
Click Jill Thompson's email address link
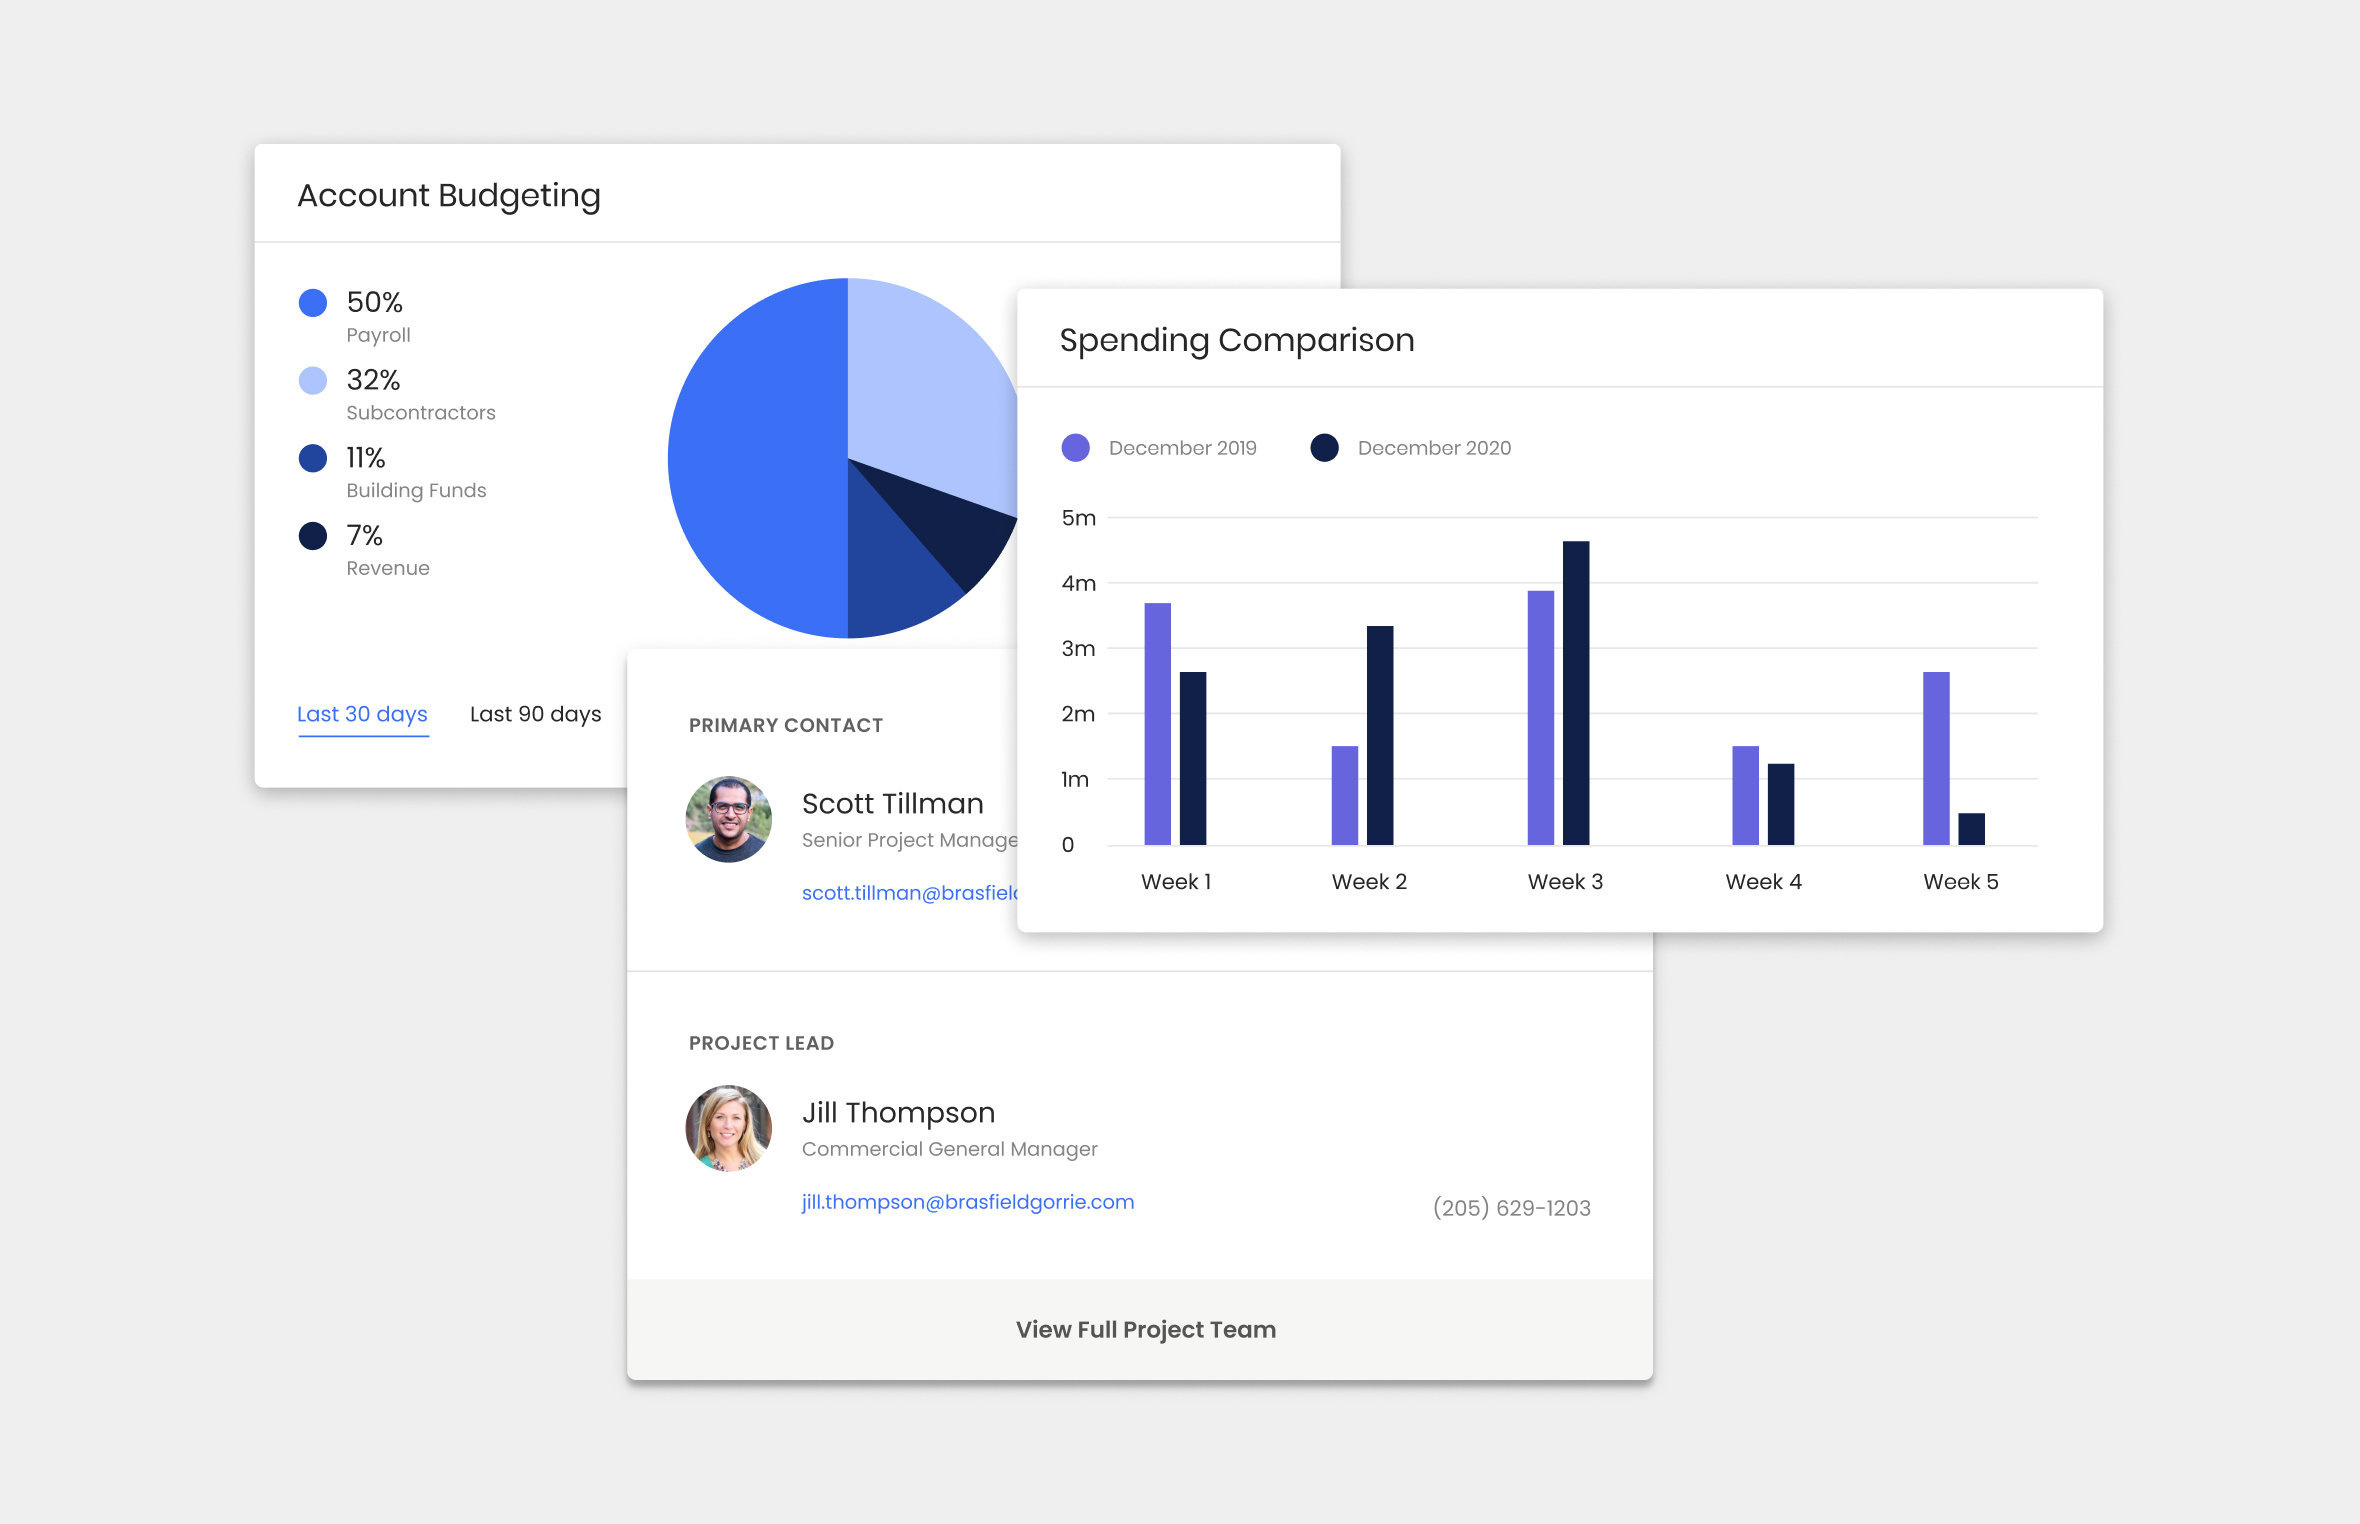click(x=967, y=1202)
